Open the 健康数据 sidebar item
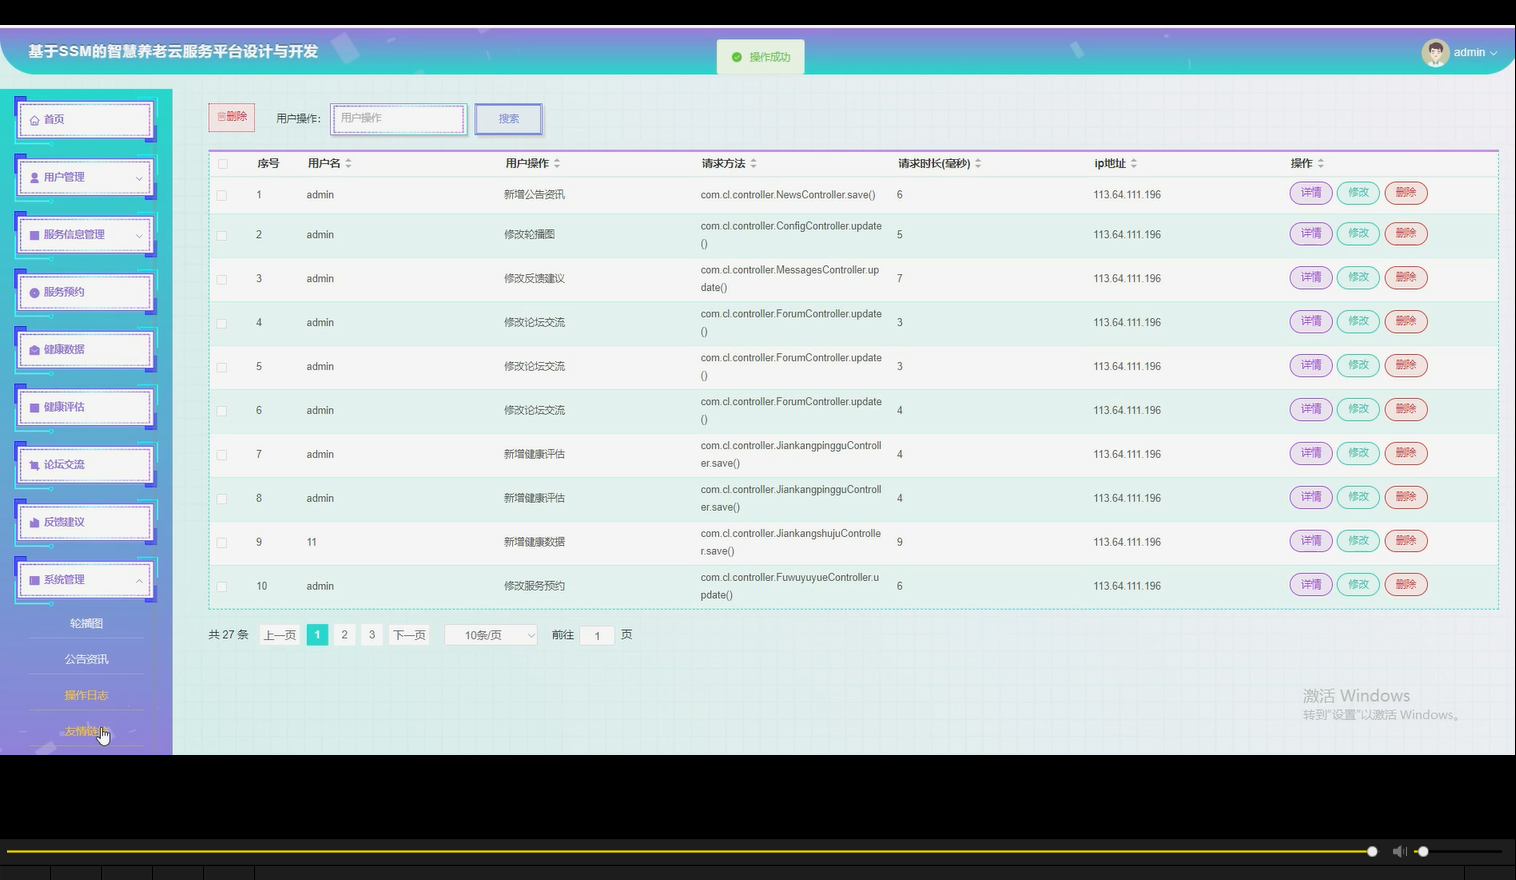This screenshot has width=1516, height=880. 85,349
